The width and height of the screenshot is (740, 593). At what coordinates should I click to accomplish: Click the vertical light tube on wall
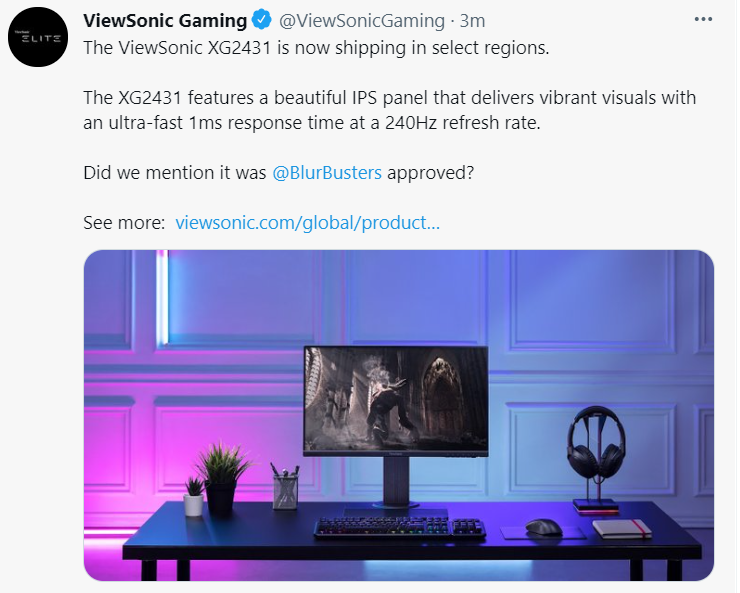click(x=162, y=297)
